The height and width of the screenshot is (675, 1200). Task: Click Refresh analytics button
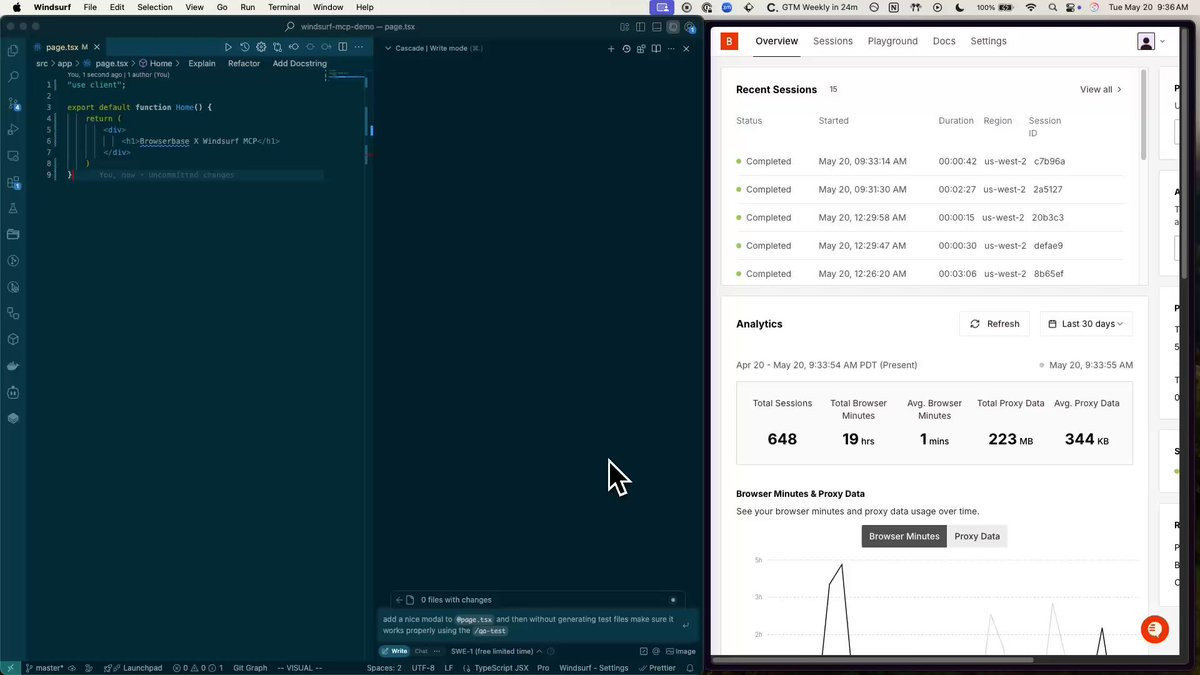pos(994,324)
